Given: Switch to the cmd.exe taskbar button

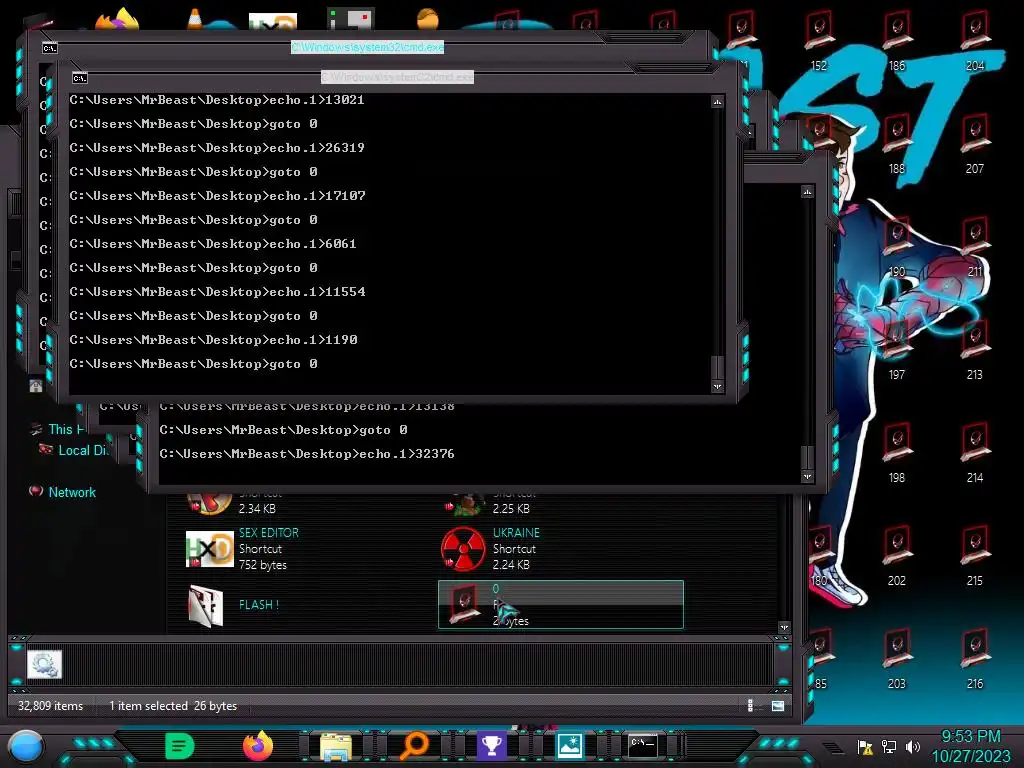Looking at the screenshot, I should pyautogui.click(x=644, y=745).
